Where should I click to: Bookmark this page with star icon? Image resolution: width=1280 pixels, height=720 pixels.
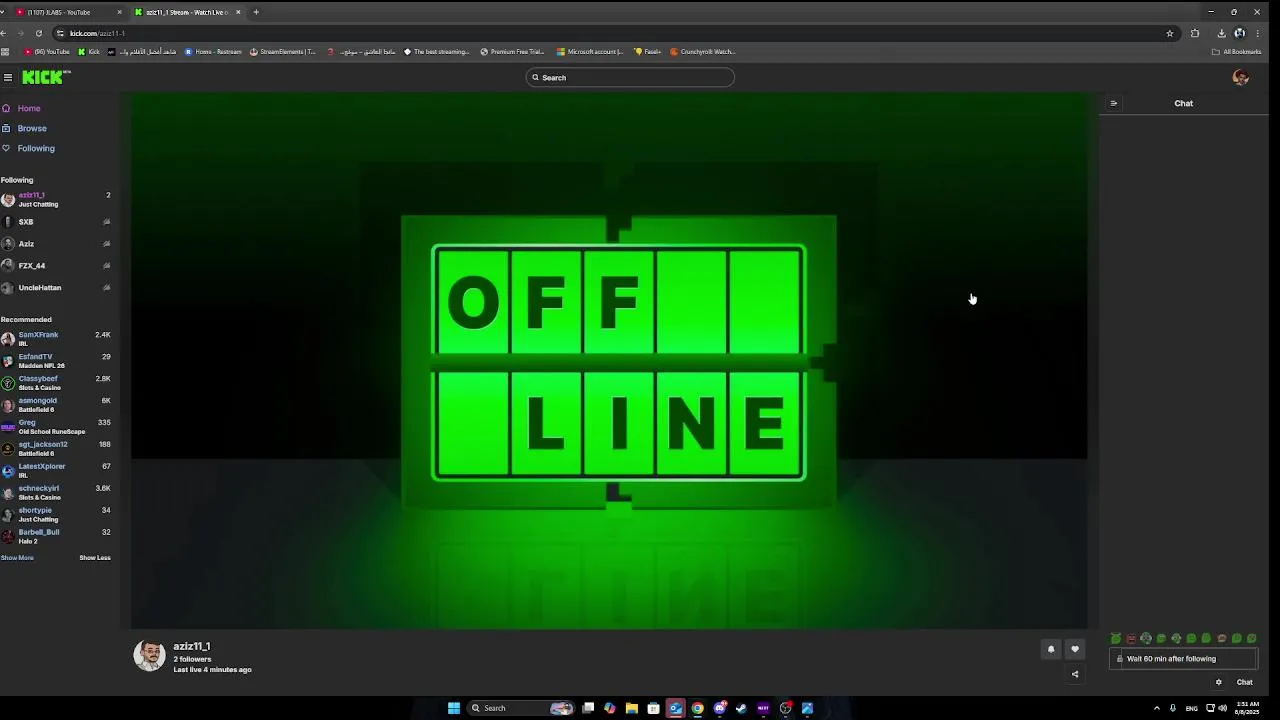coord(1170,33)
